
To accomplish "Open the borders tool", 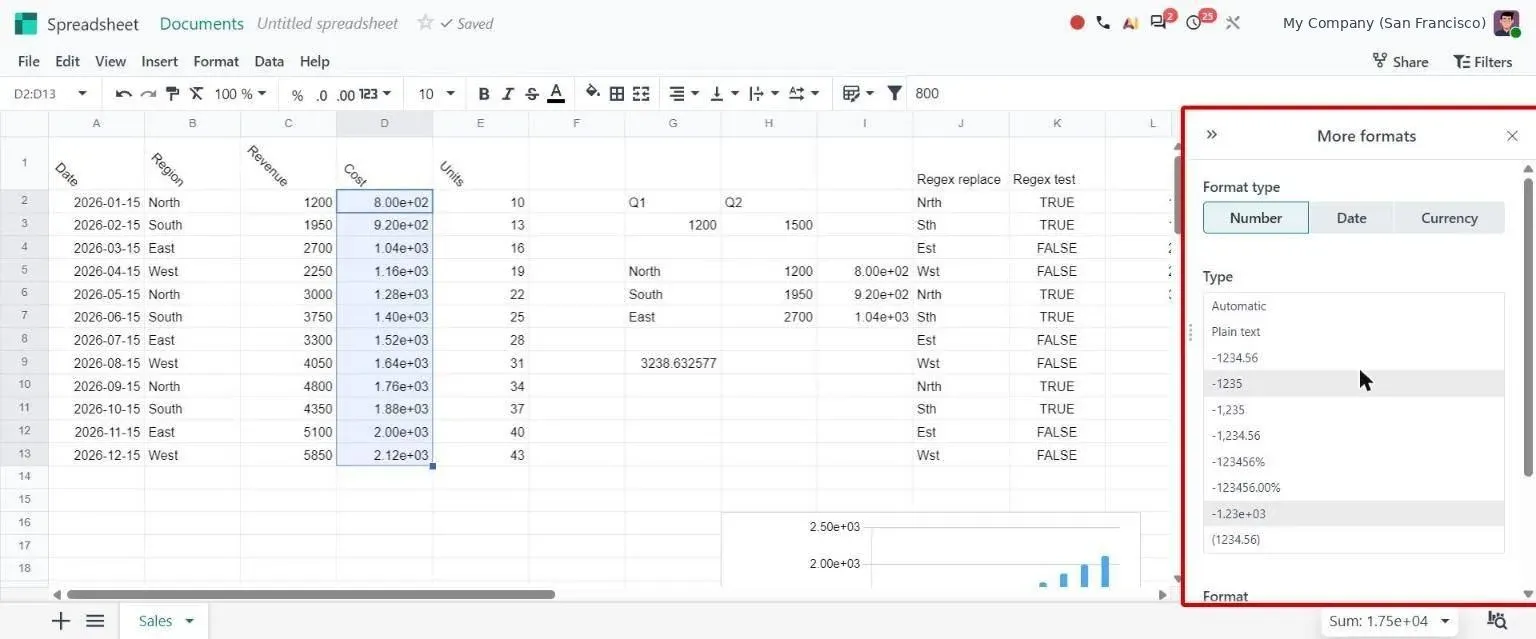I will (x=617, y=94).
